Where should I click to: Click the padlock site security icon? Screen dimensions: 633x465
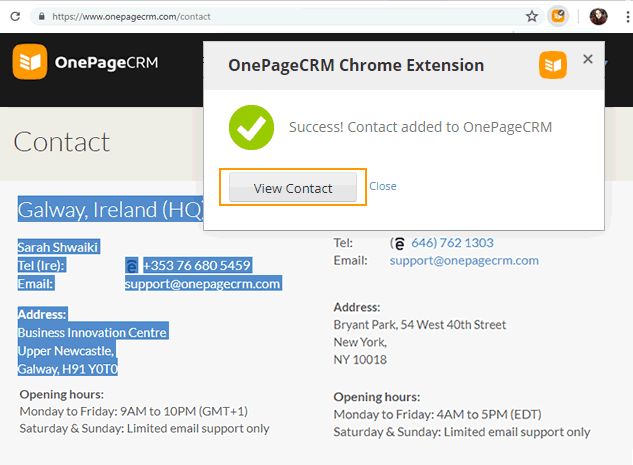41,17
